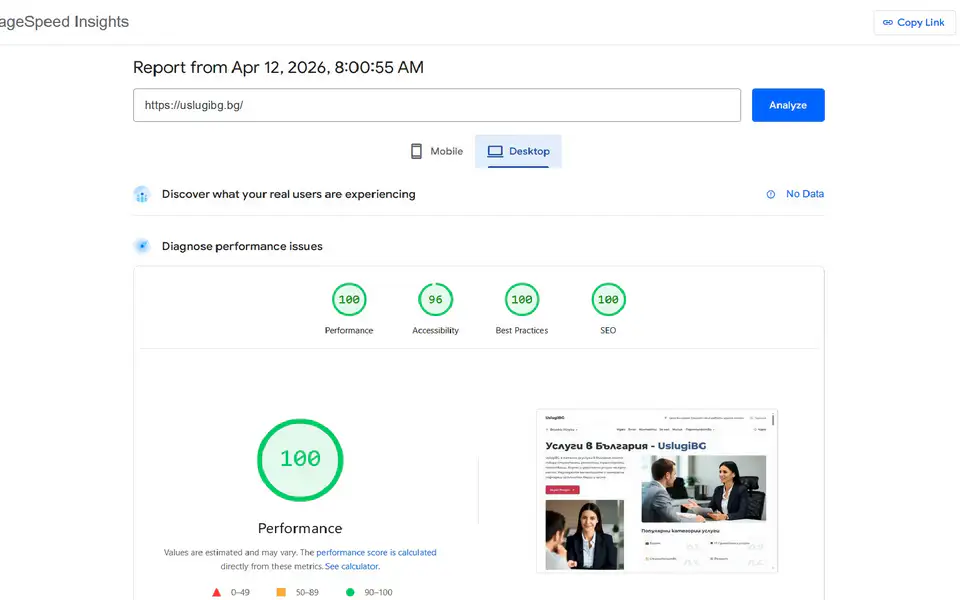Click the diagnose performance issues icon
The width and height of the screenshot is (960, 600).
pyautogui.click(x=142, y=246)
